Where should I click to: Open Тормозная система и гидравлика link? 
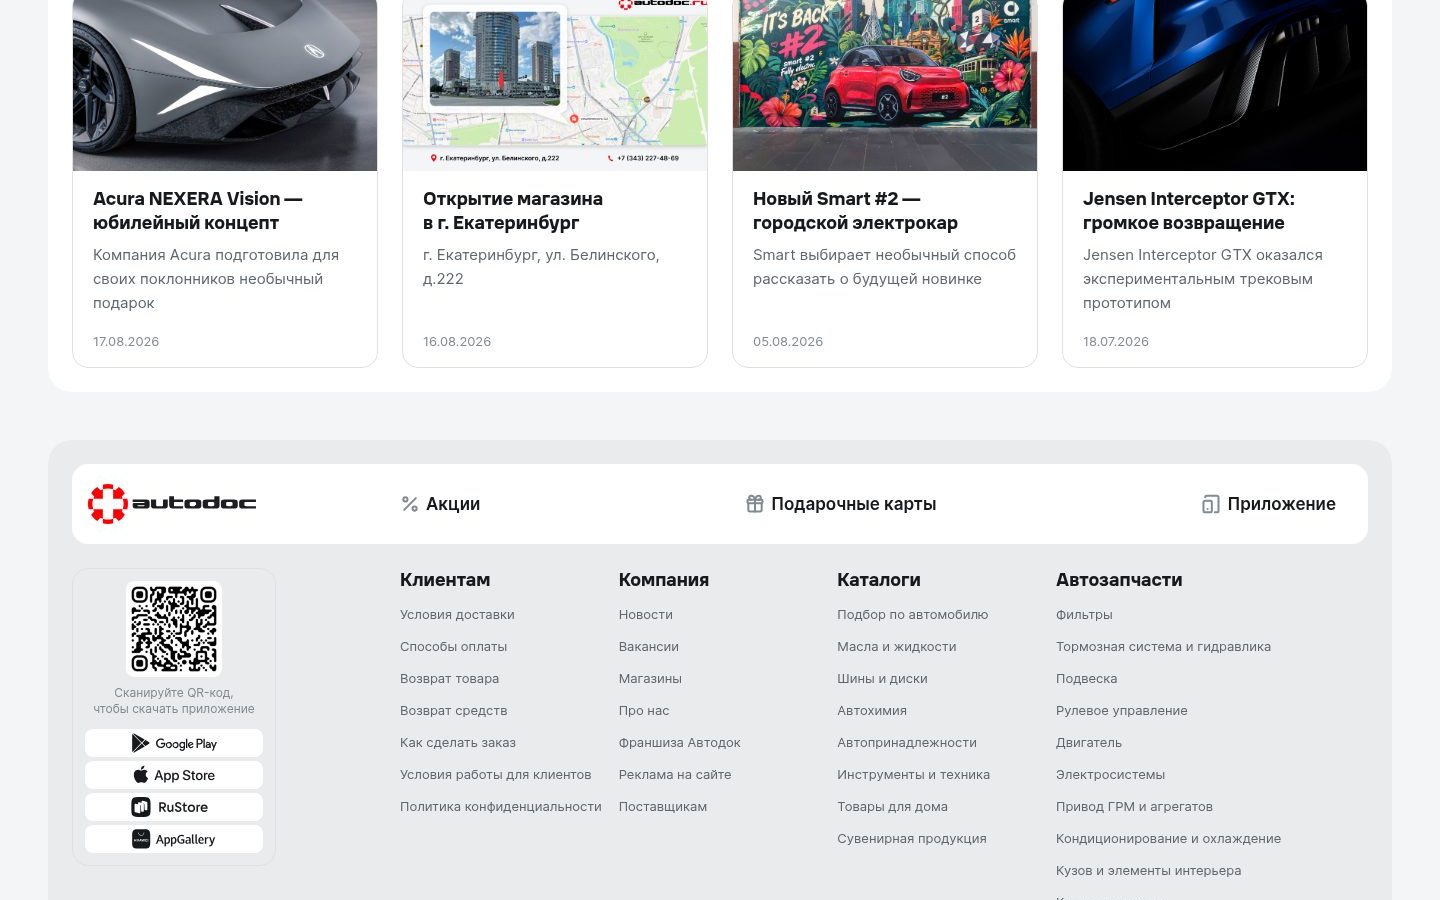1163,647
